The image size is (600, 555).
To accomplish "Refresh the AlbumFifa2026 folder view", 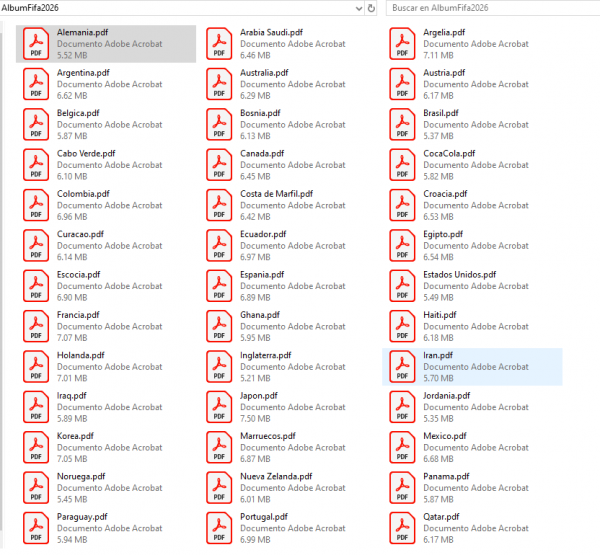I will [x=371, y=8].
